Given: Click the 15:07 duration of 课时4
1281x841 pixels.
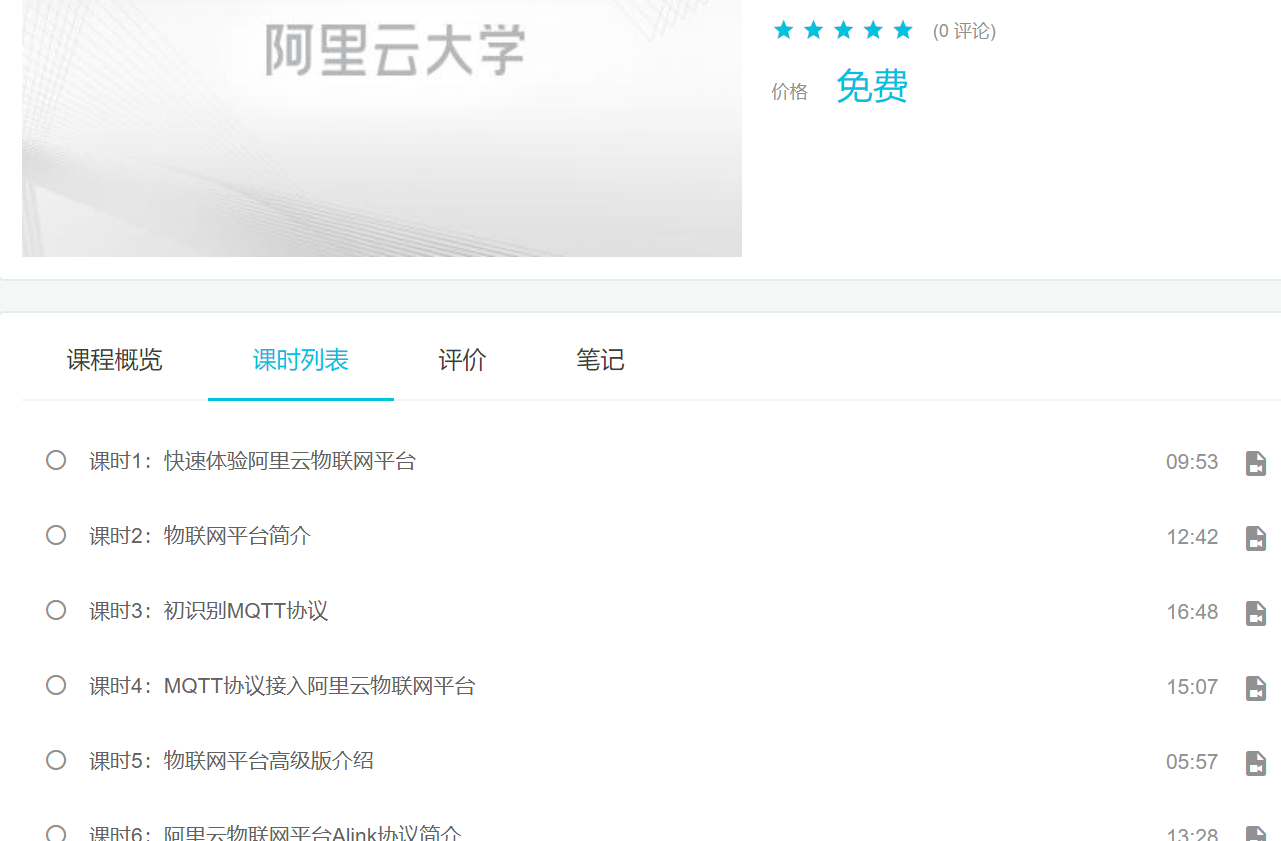Looking at the screenshot, I should click(x=1192, y=687).
